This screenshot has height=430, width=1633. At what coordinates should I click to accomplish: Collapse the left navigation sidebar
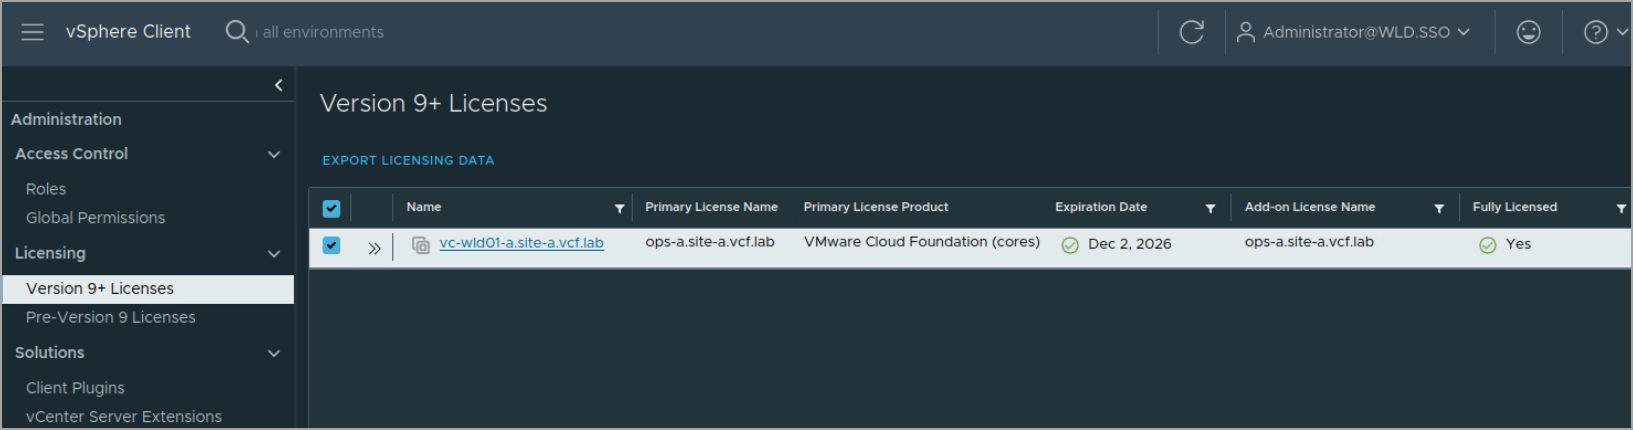click(x=278, y=85)
